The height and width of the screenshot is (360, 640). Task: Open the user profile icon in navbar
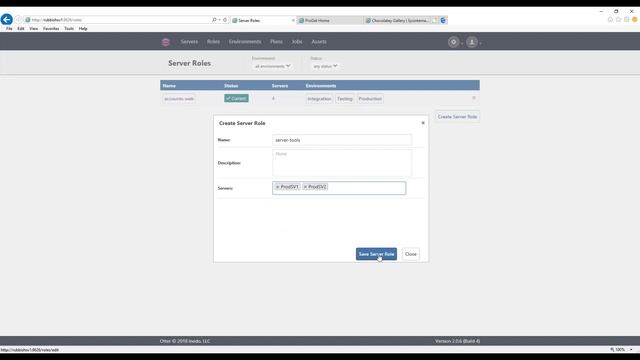(x=472, y=42)
